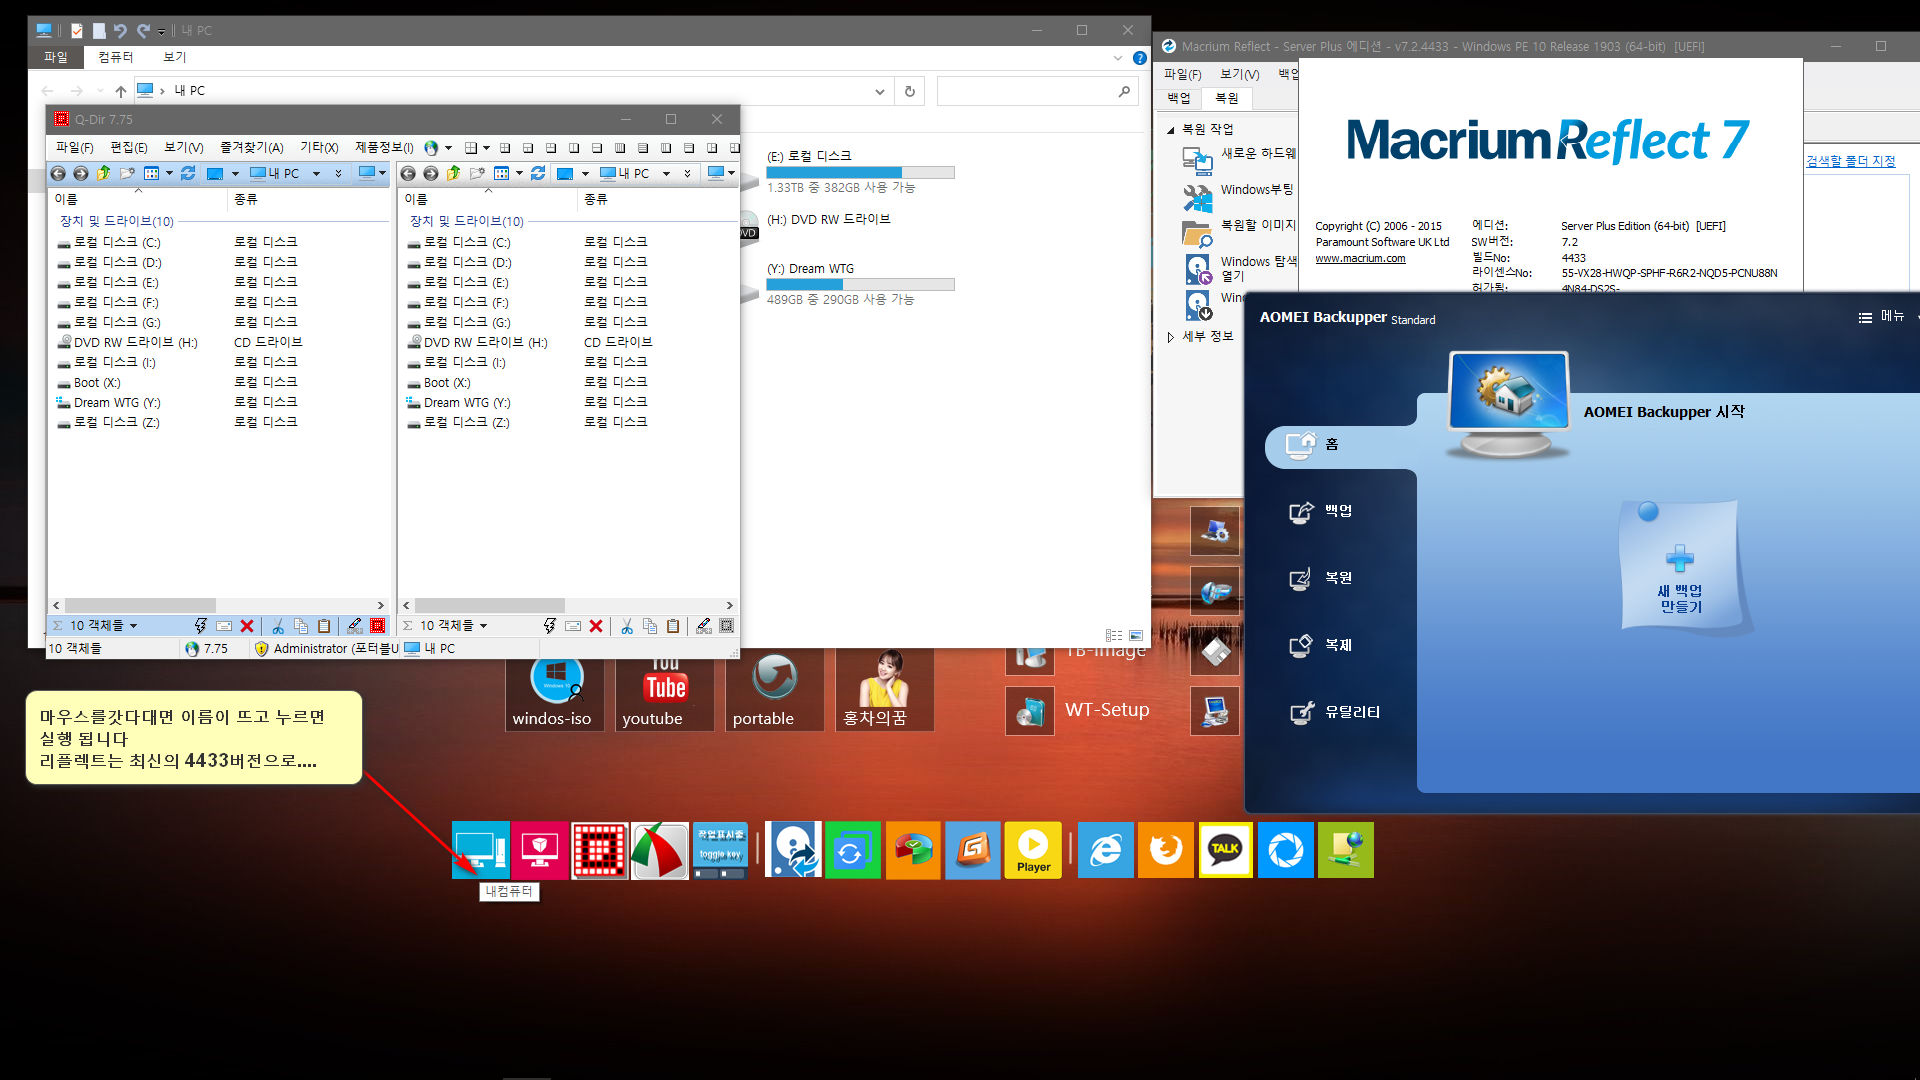Refresh the Q-Dir right pane
The height and width of the screenshot is (1080, 1920).
(538, 174)
